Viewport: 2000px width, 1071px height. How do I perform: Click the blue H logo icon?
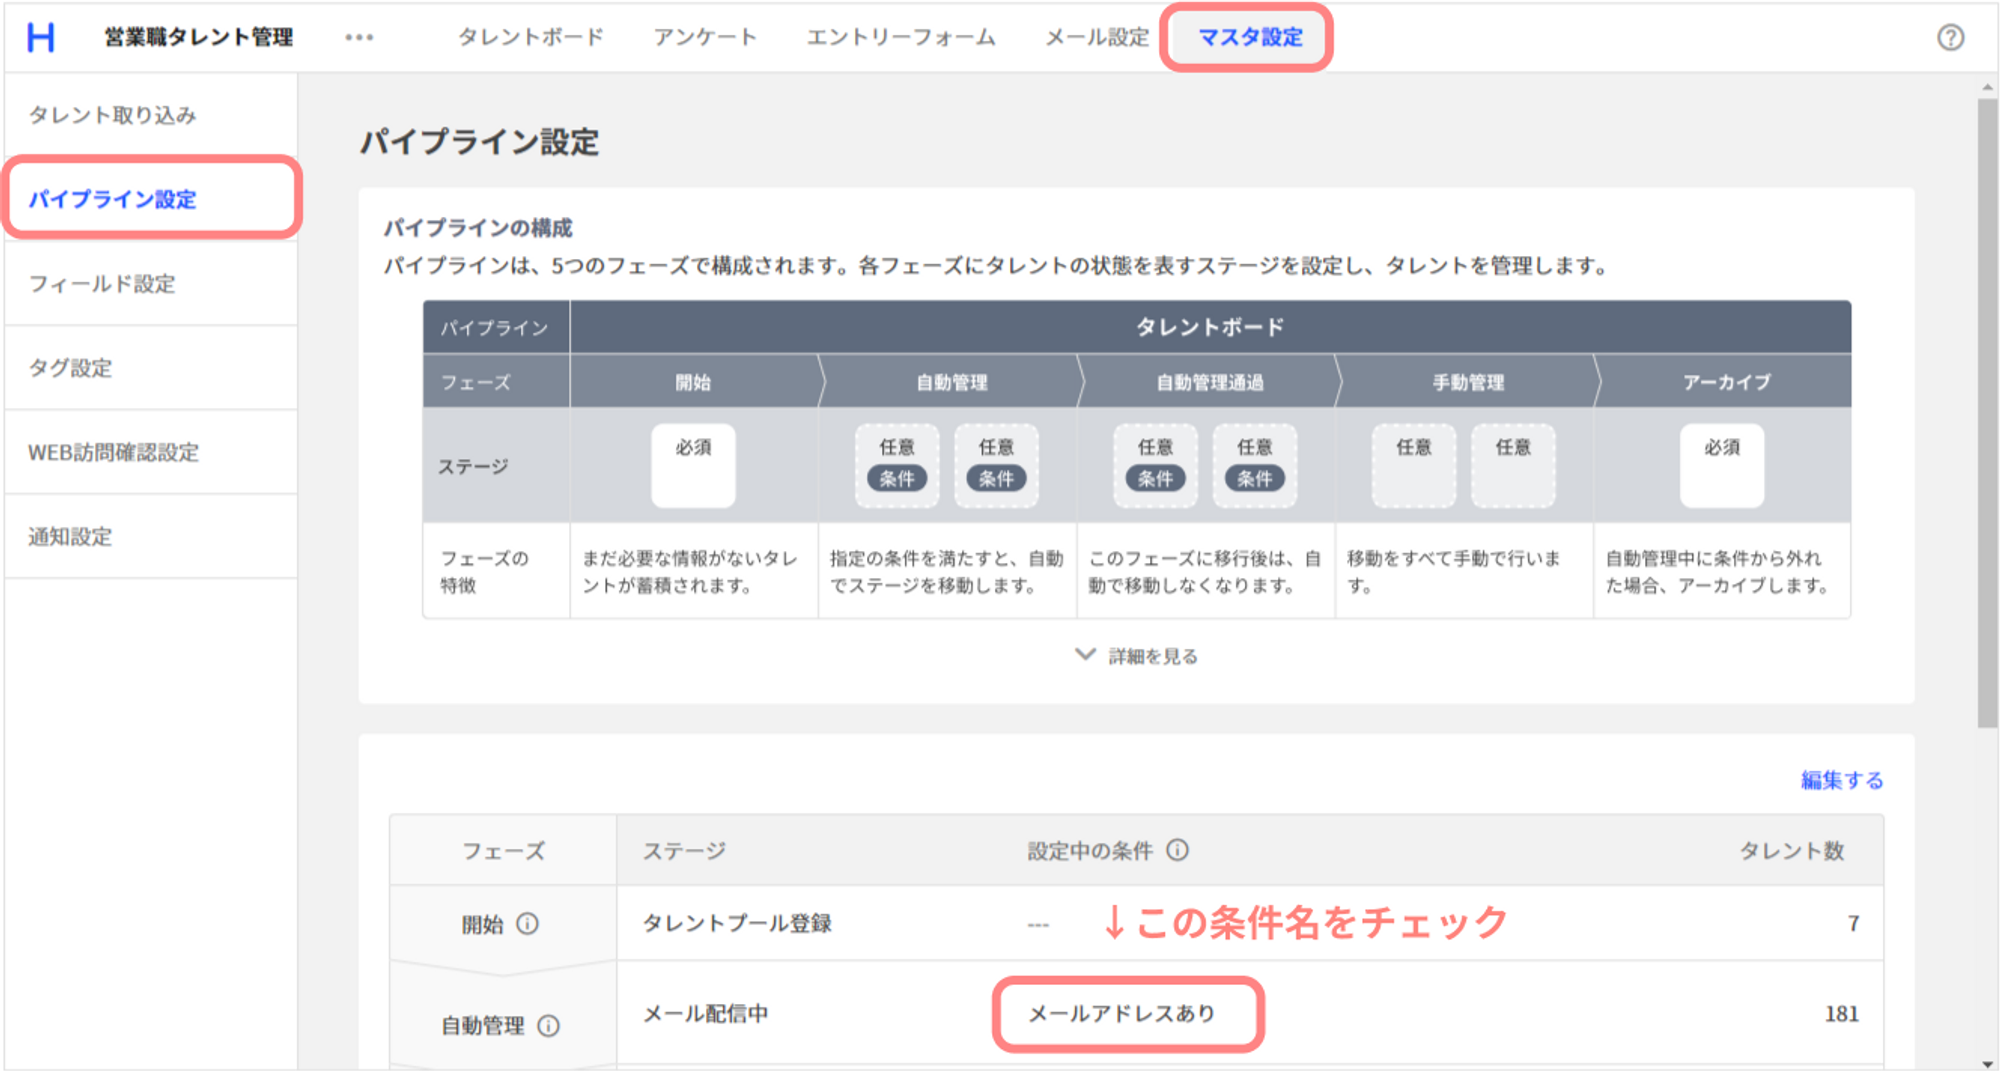(41, 37)
